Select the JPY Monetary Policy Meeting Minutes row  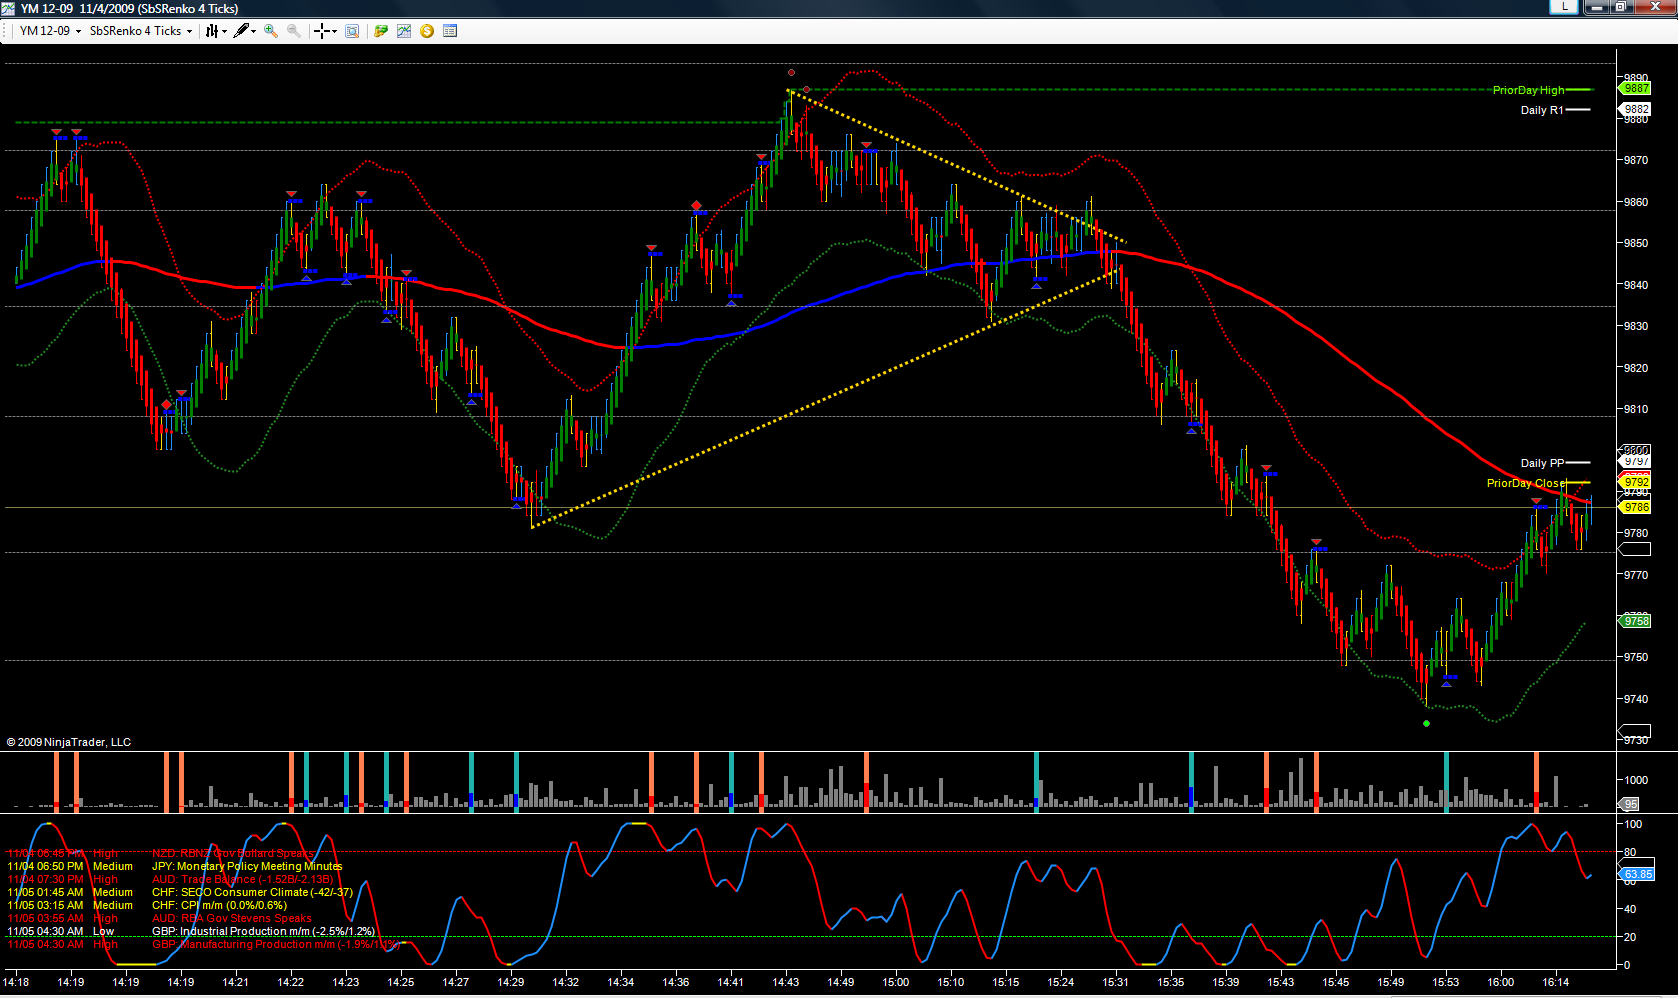pyautogui.click(x=175, y=866)
